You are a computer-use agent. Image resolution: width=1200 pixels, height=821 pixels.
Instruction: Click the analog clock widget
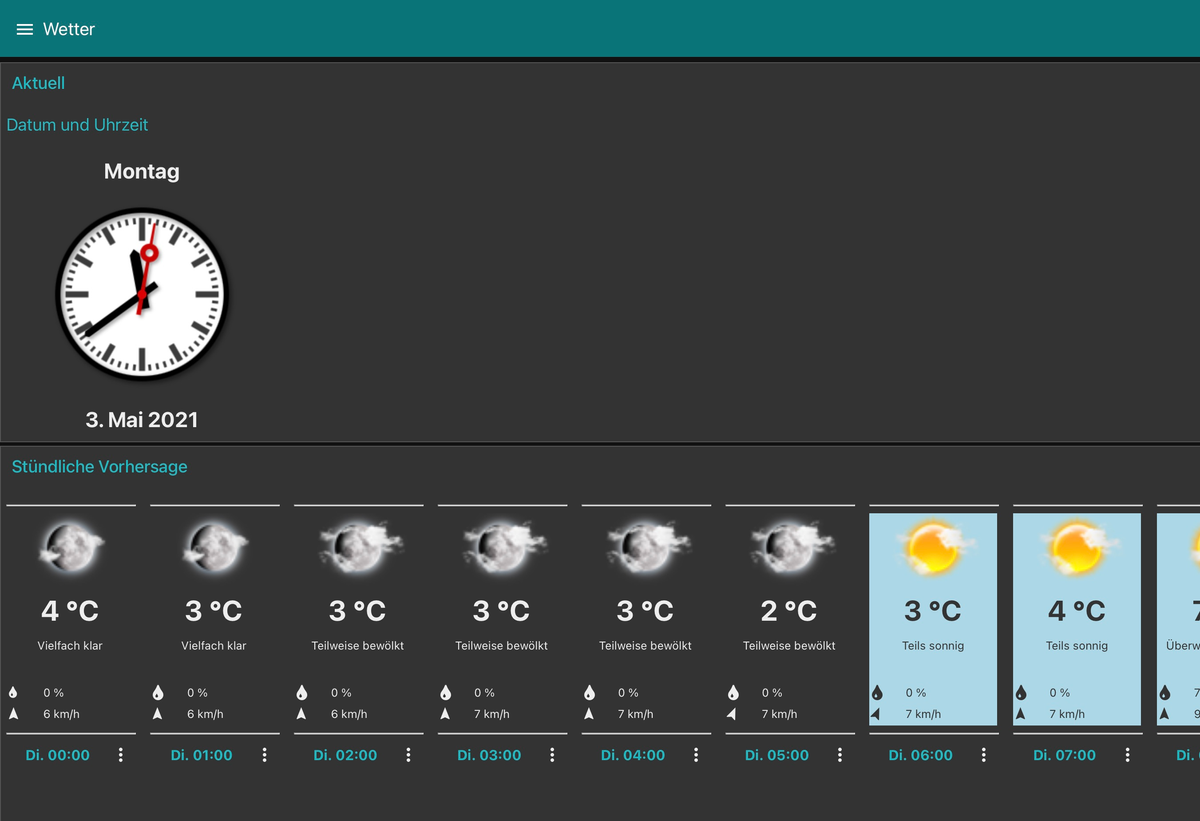142,294
